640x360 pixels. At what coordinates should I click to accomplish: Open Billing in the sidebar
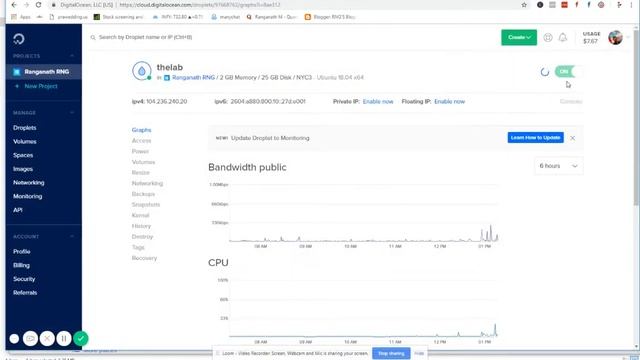(21, 265)
